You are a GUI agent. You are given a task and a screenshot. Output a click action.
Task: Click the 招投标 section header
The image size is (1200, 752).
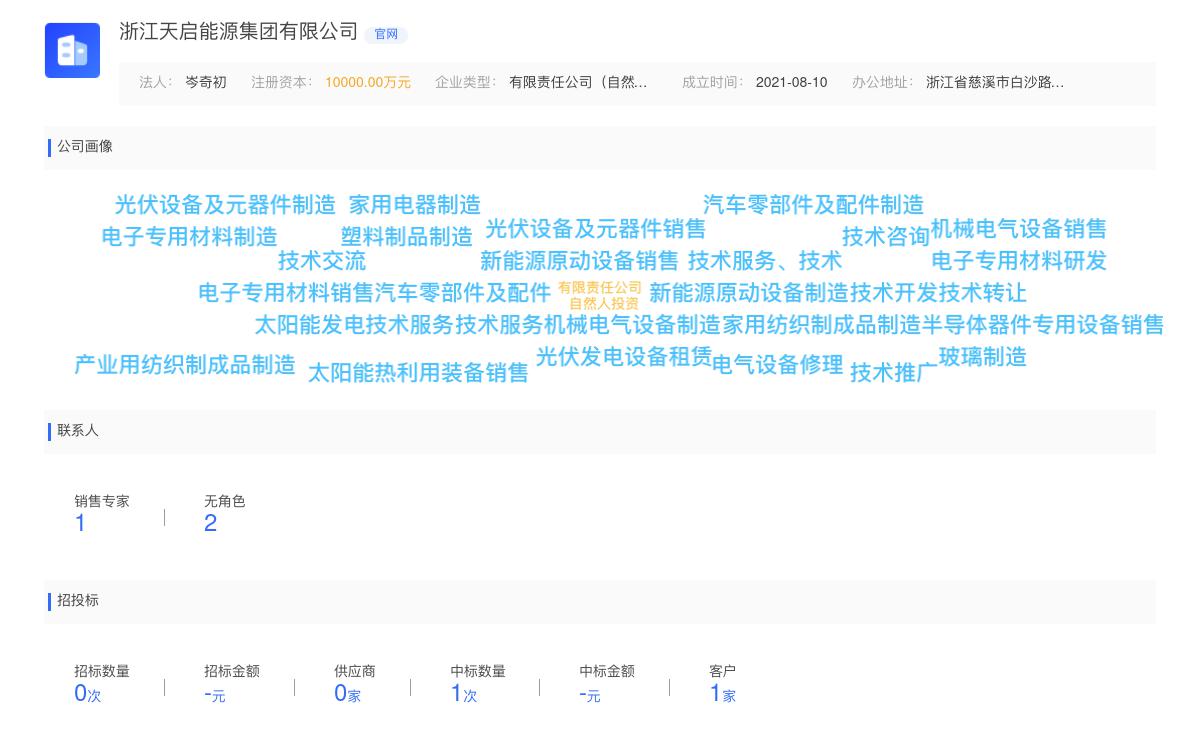coord(76,601)
